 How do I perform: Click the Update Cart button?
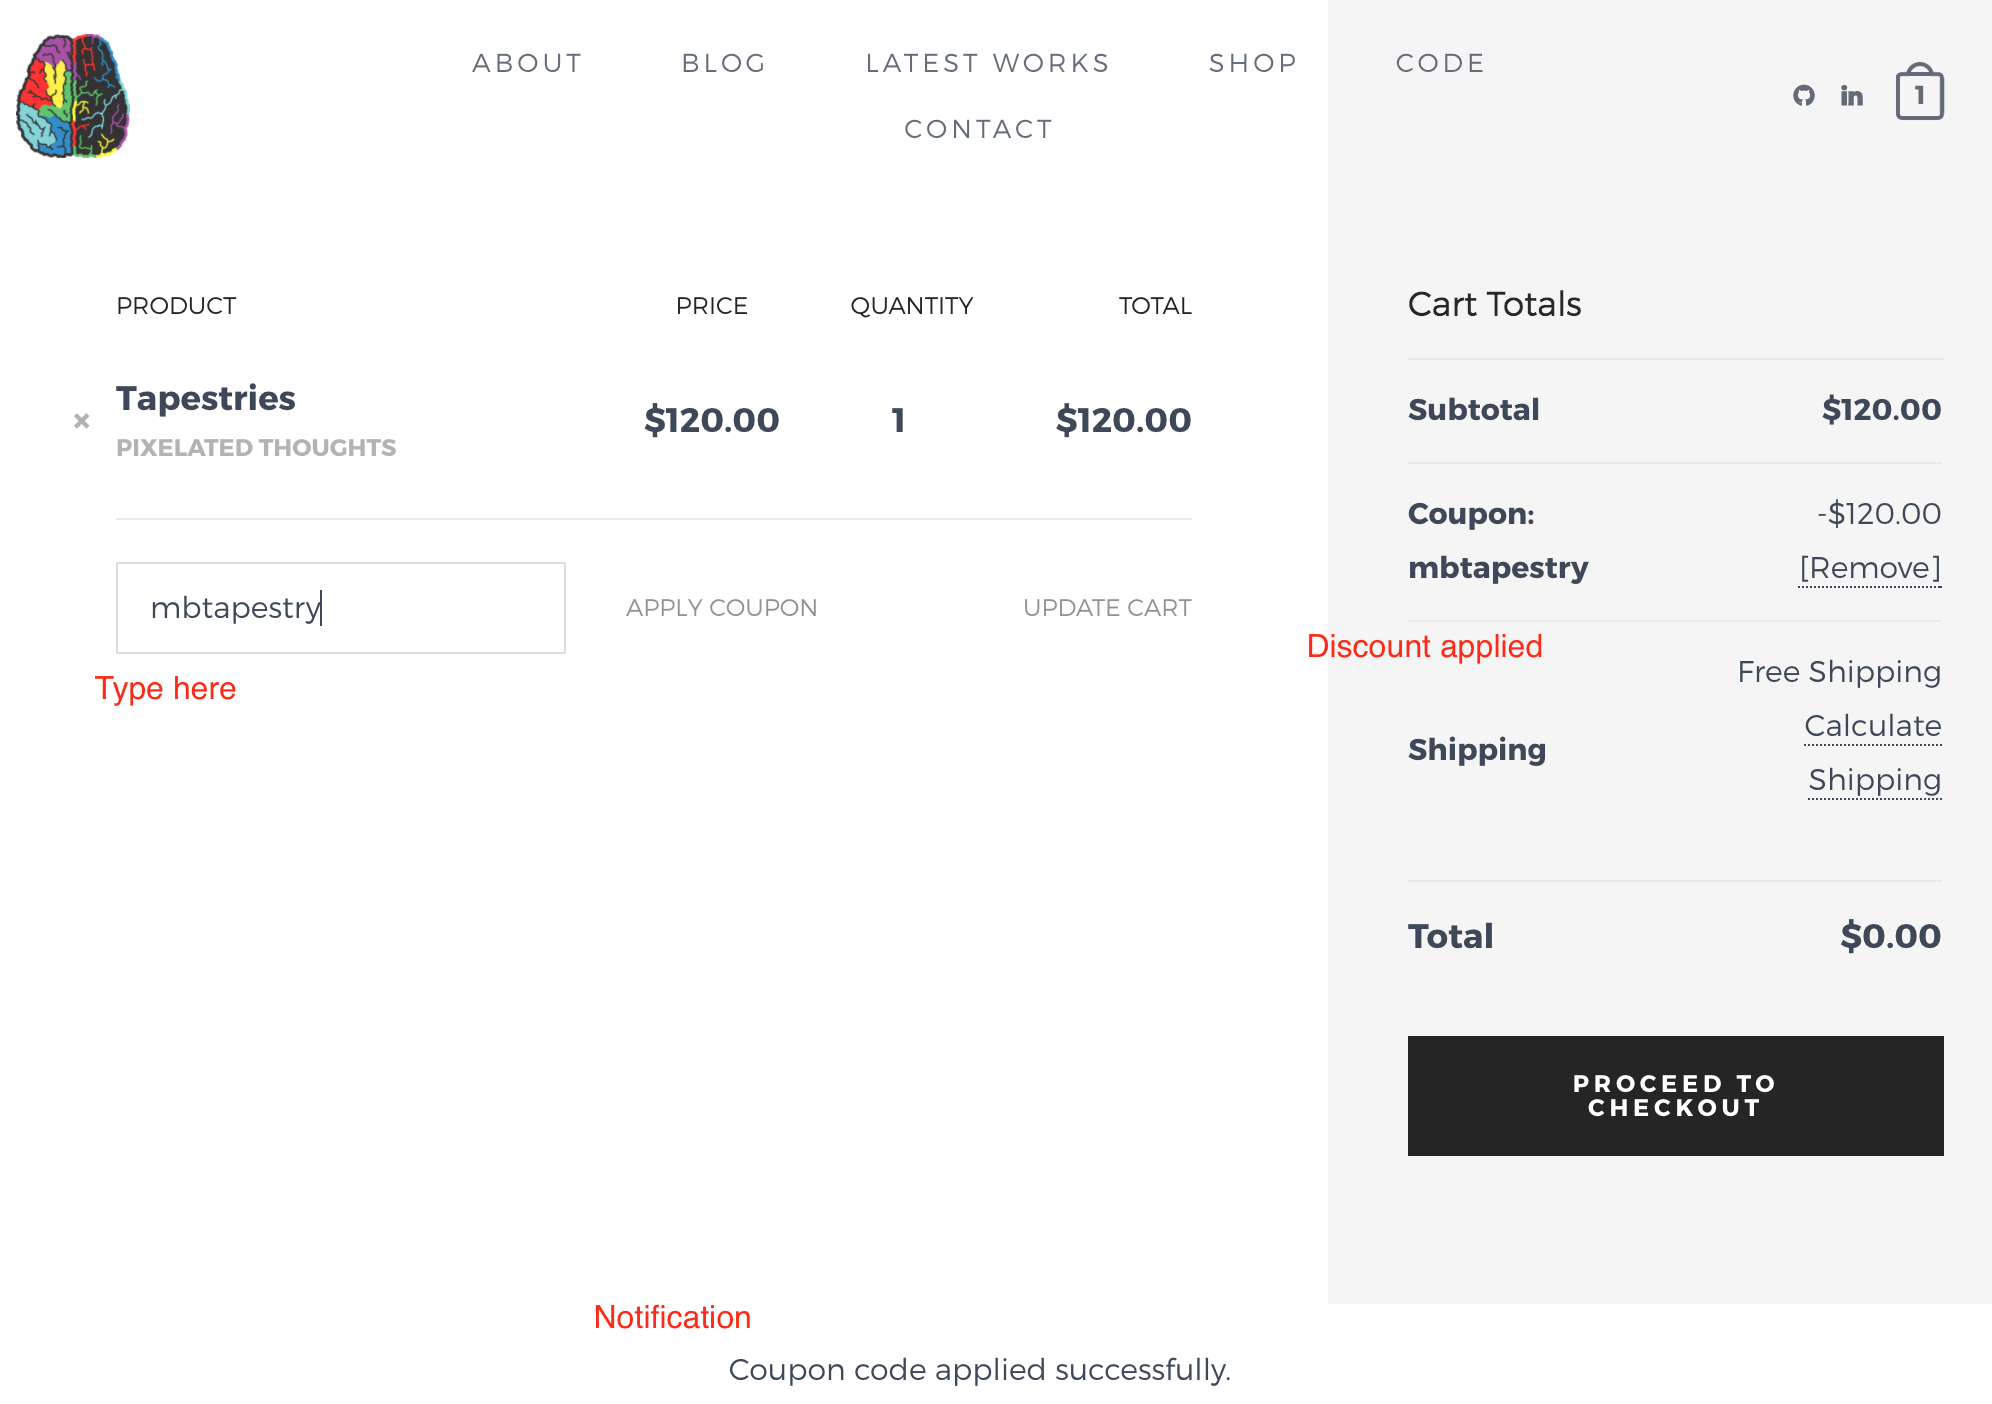click(x=1107, y=608)
